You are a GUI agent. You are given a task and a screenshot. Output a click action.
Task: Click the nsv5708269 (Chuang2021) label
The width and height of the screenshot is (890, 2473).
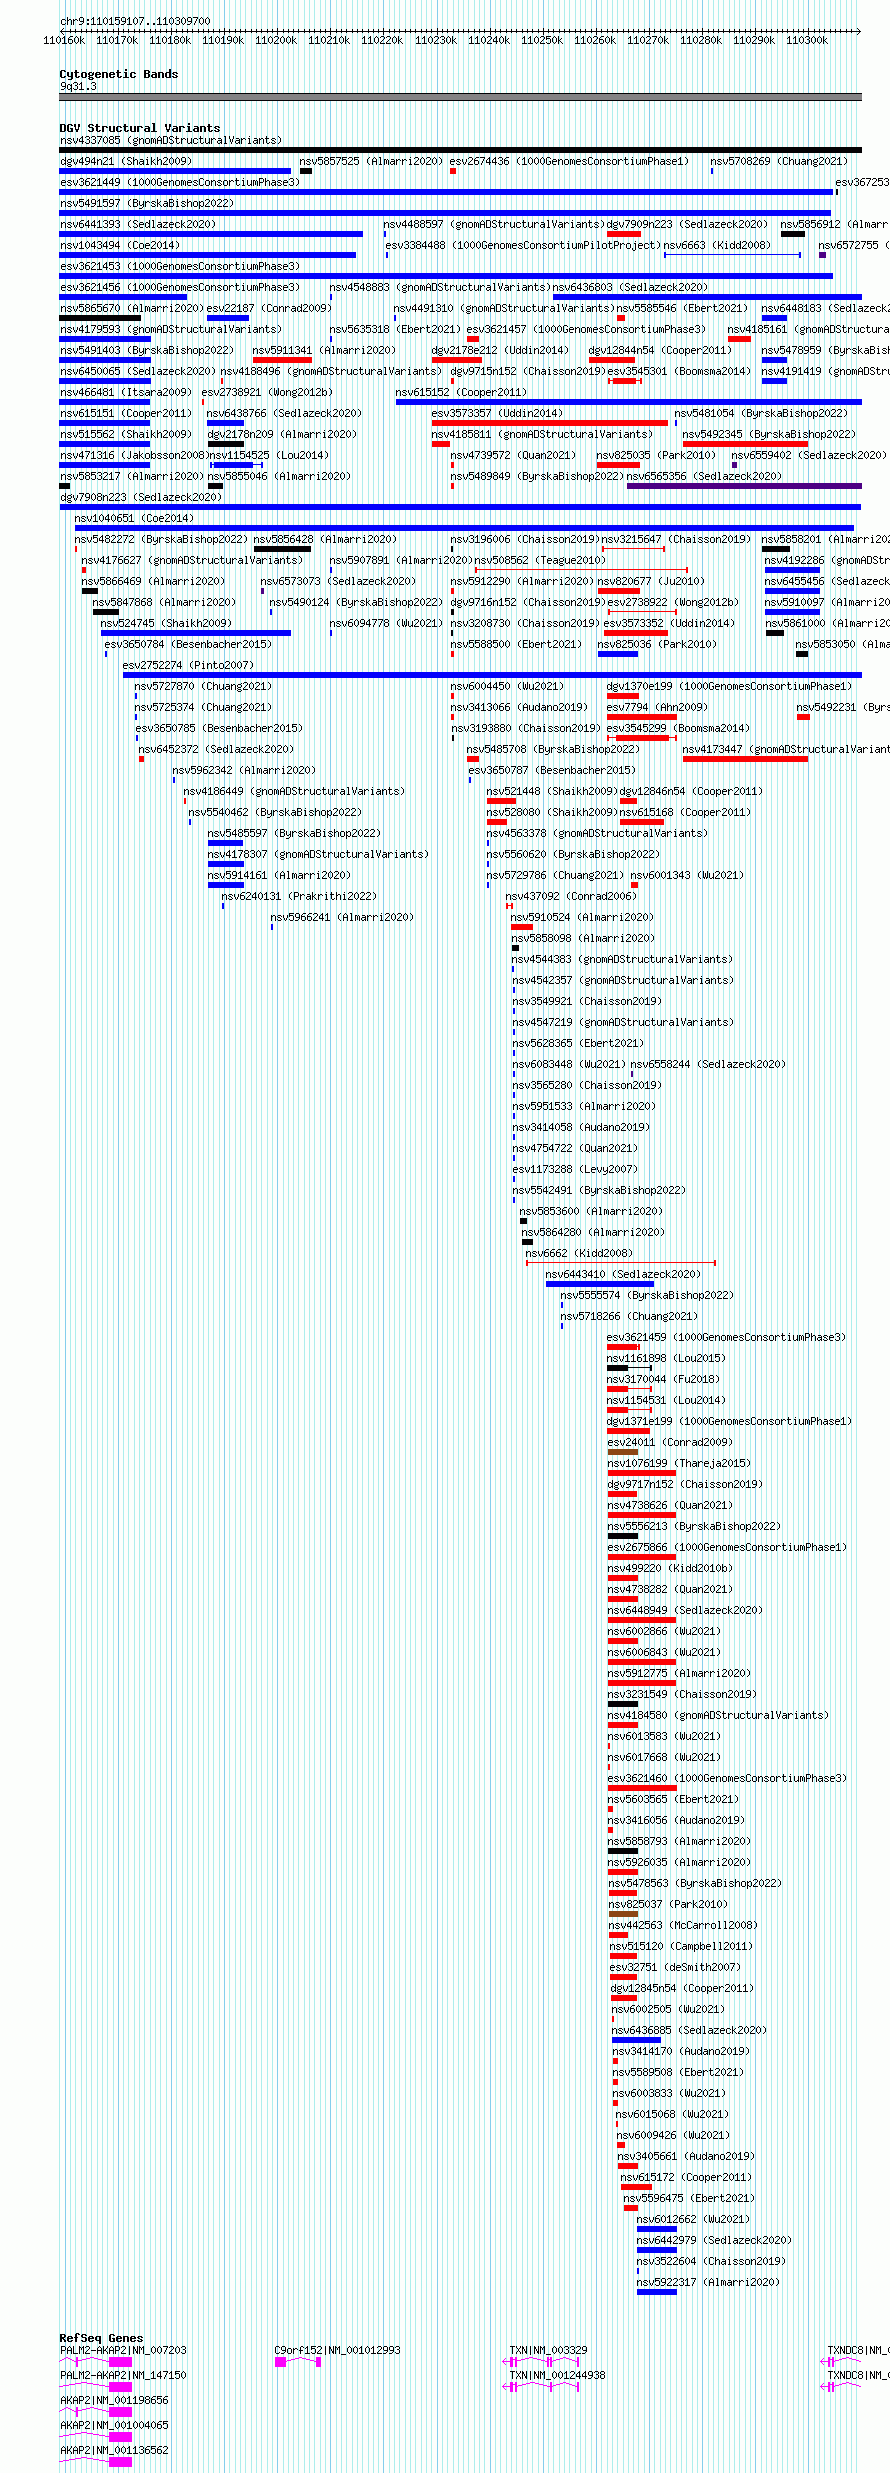[x=779, y=161]
